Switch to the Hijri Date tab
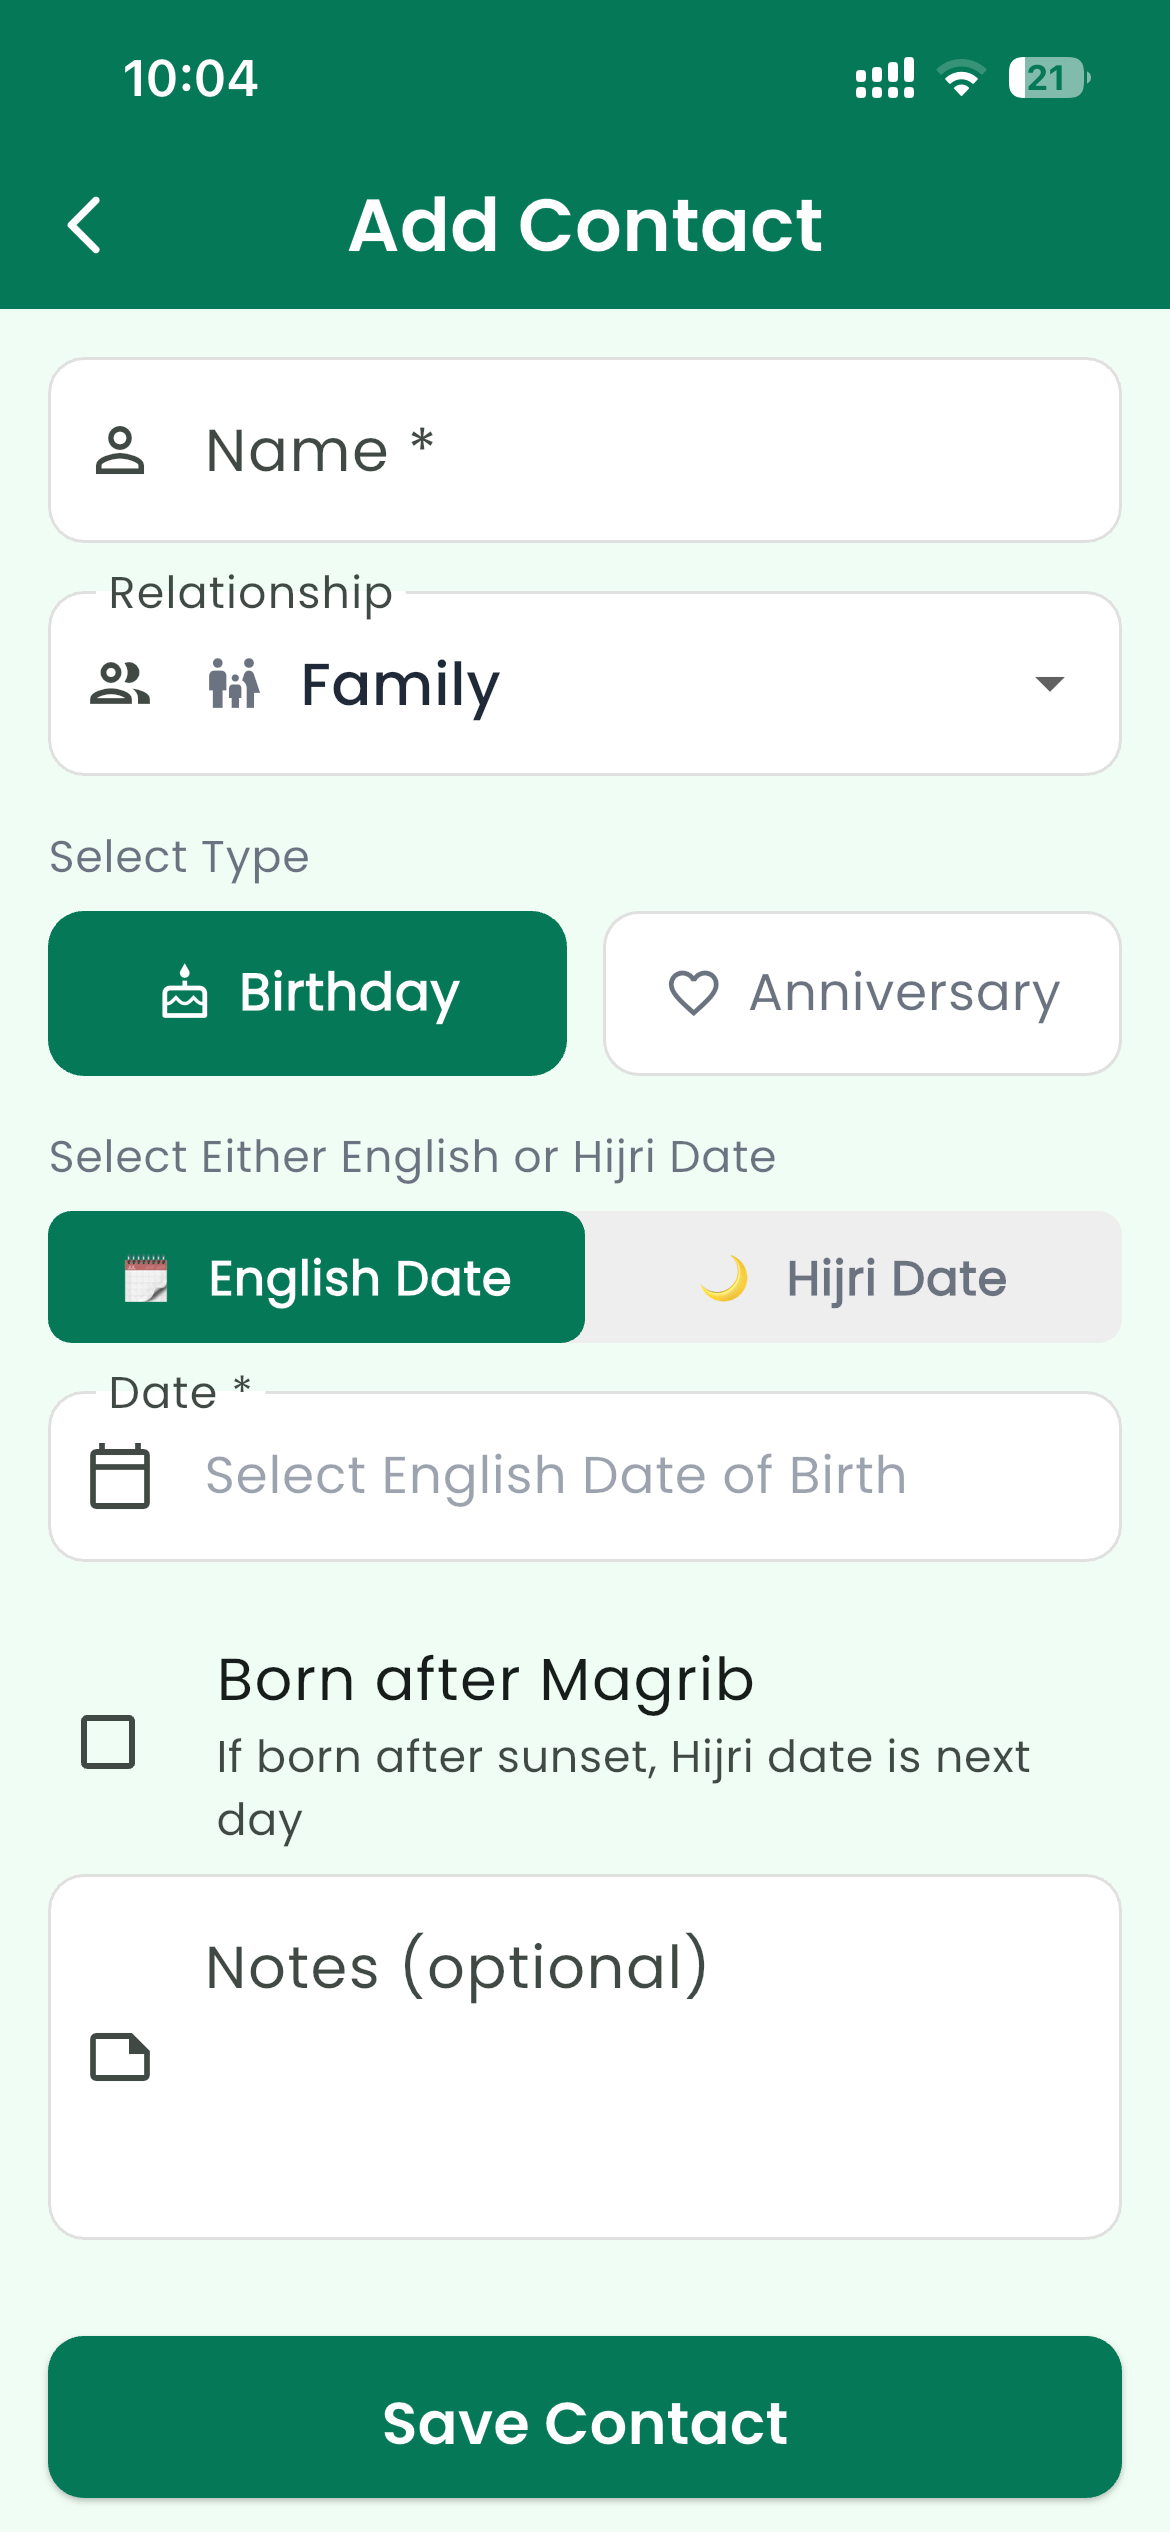Screen dimensions: 1170x2532 click(853, 1277)
